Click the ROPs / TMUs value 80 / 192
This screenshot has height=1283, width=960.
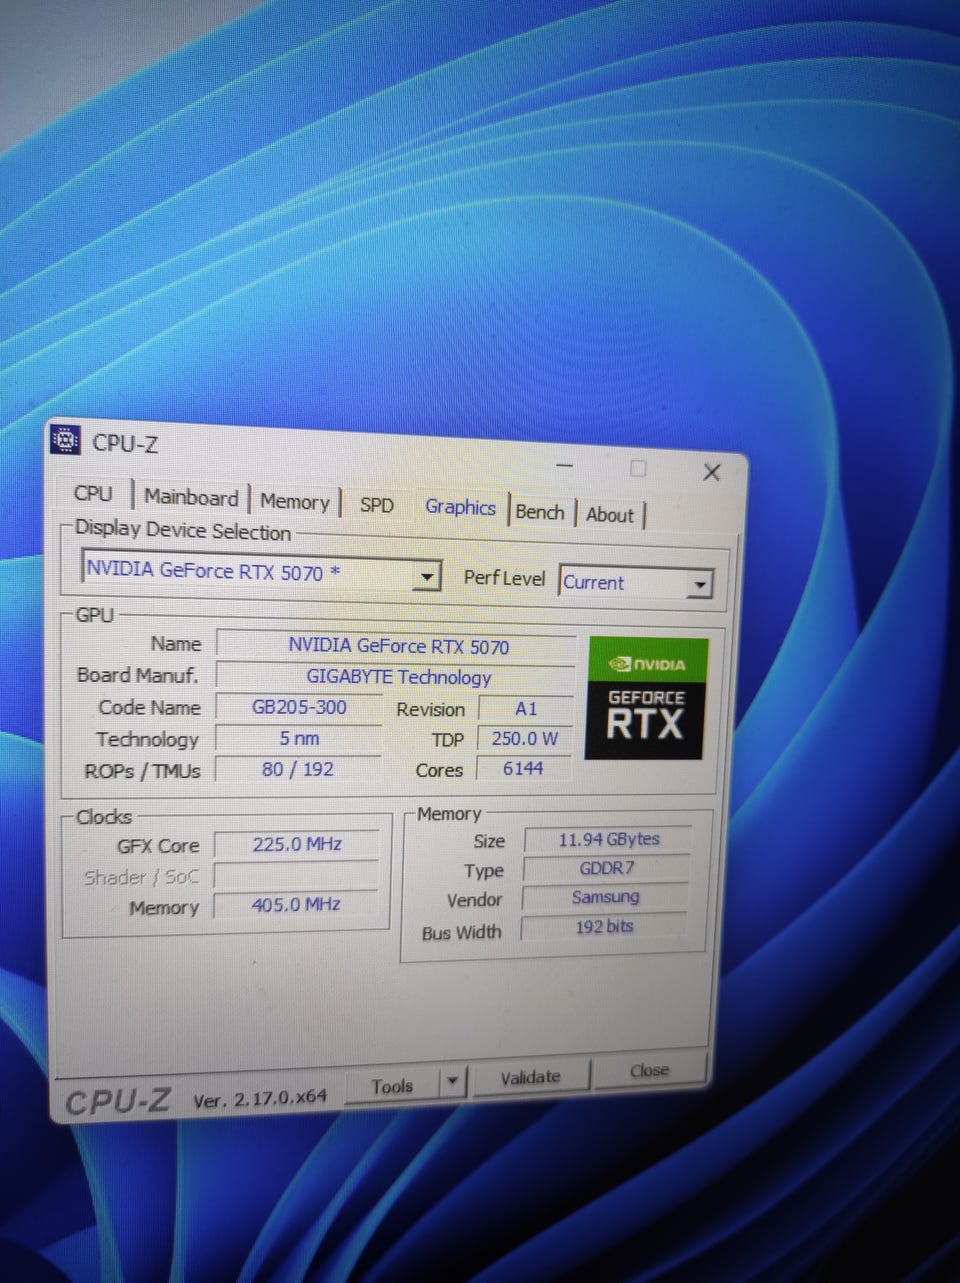pyautogui.click(x=298, y=770)
